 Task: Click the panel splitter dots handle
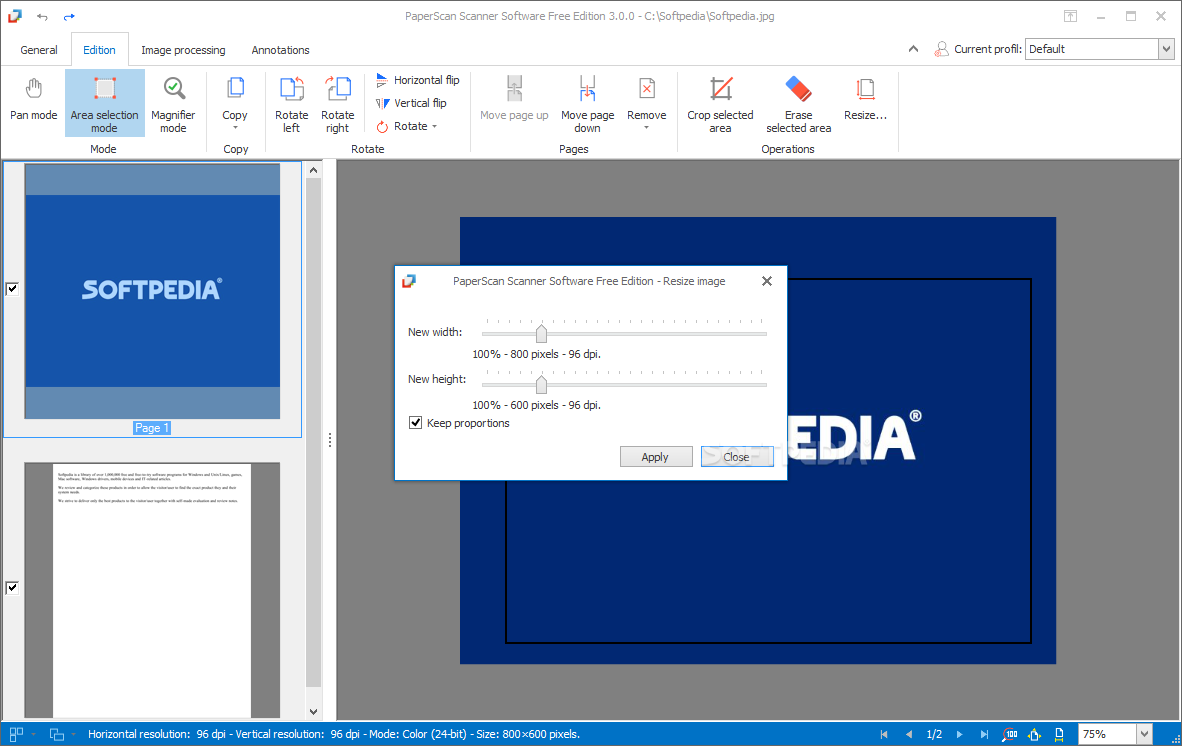pos(329,441)
